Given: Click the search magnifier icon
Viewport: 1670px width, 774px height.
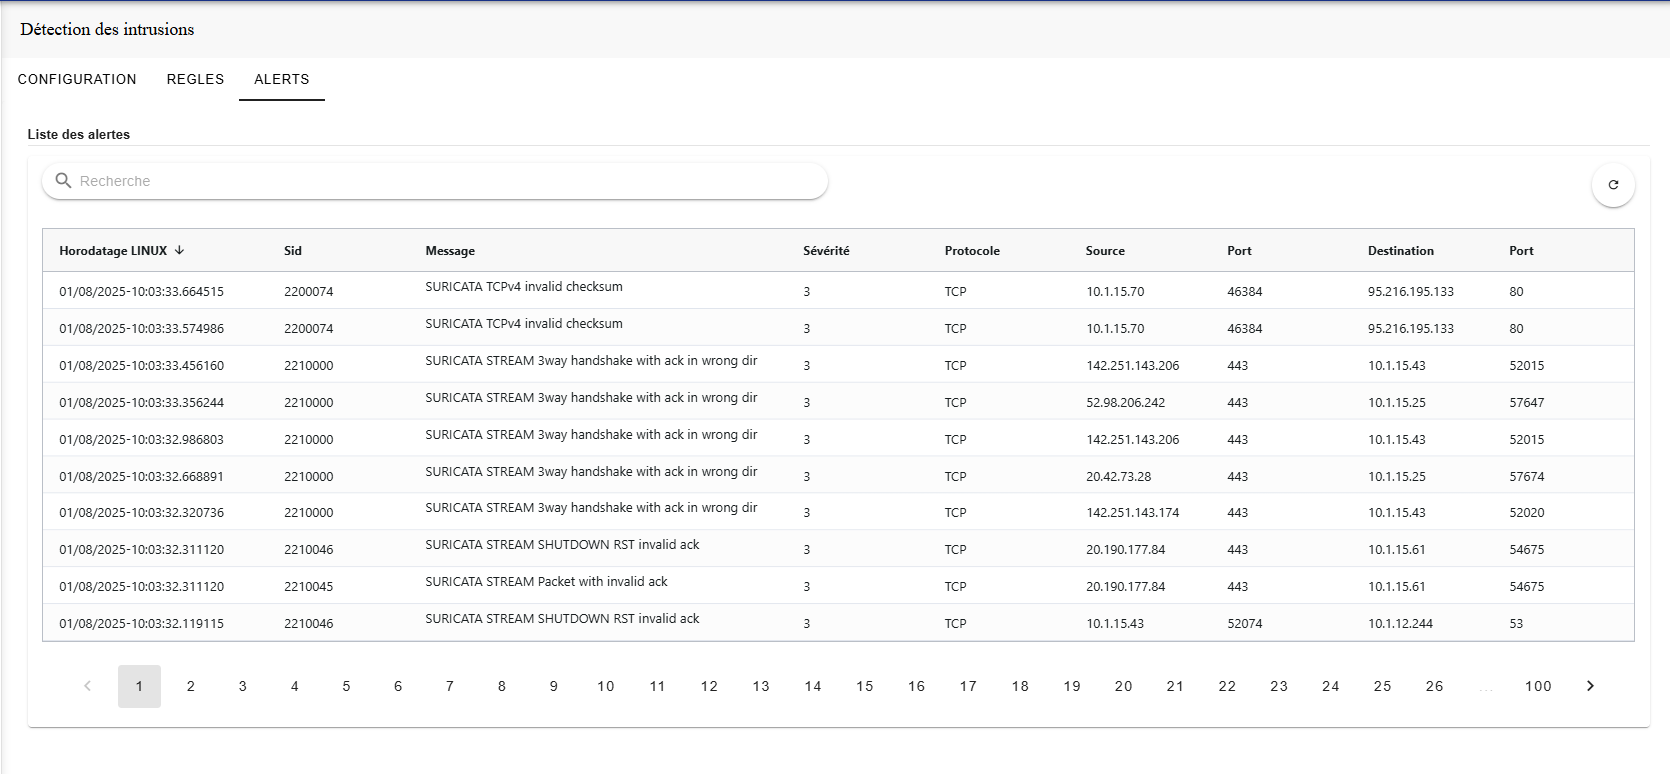Looking at the screenshot, I should pyautogui.click(x=63, y=180).
